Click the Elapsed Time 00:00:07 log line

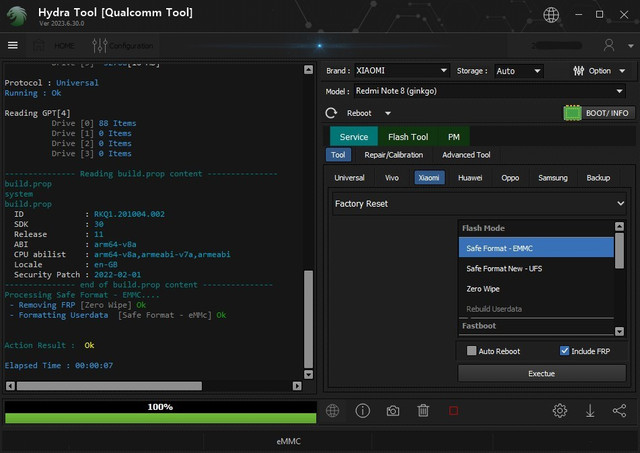(59, 366)
